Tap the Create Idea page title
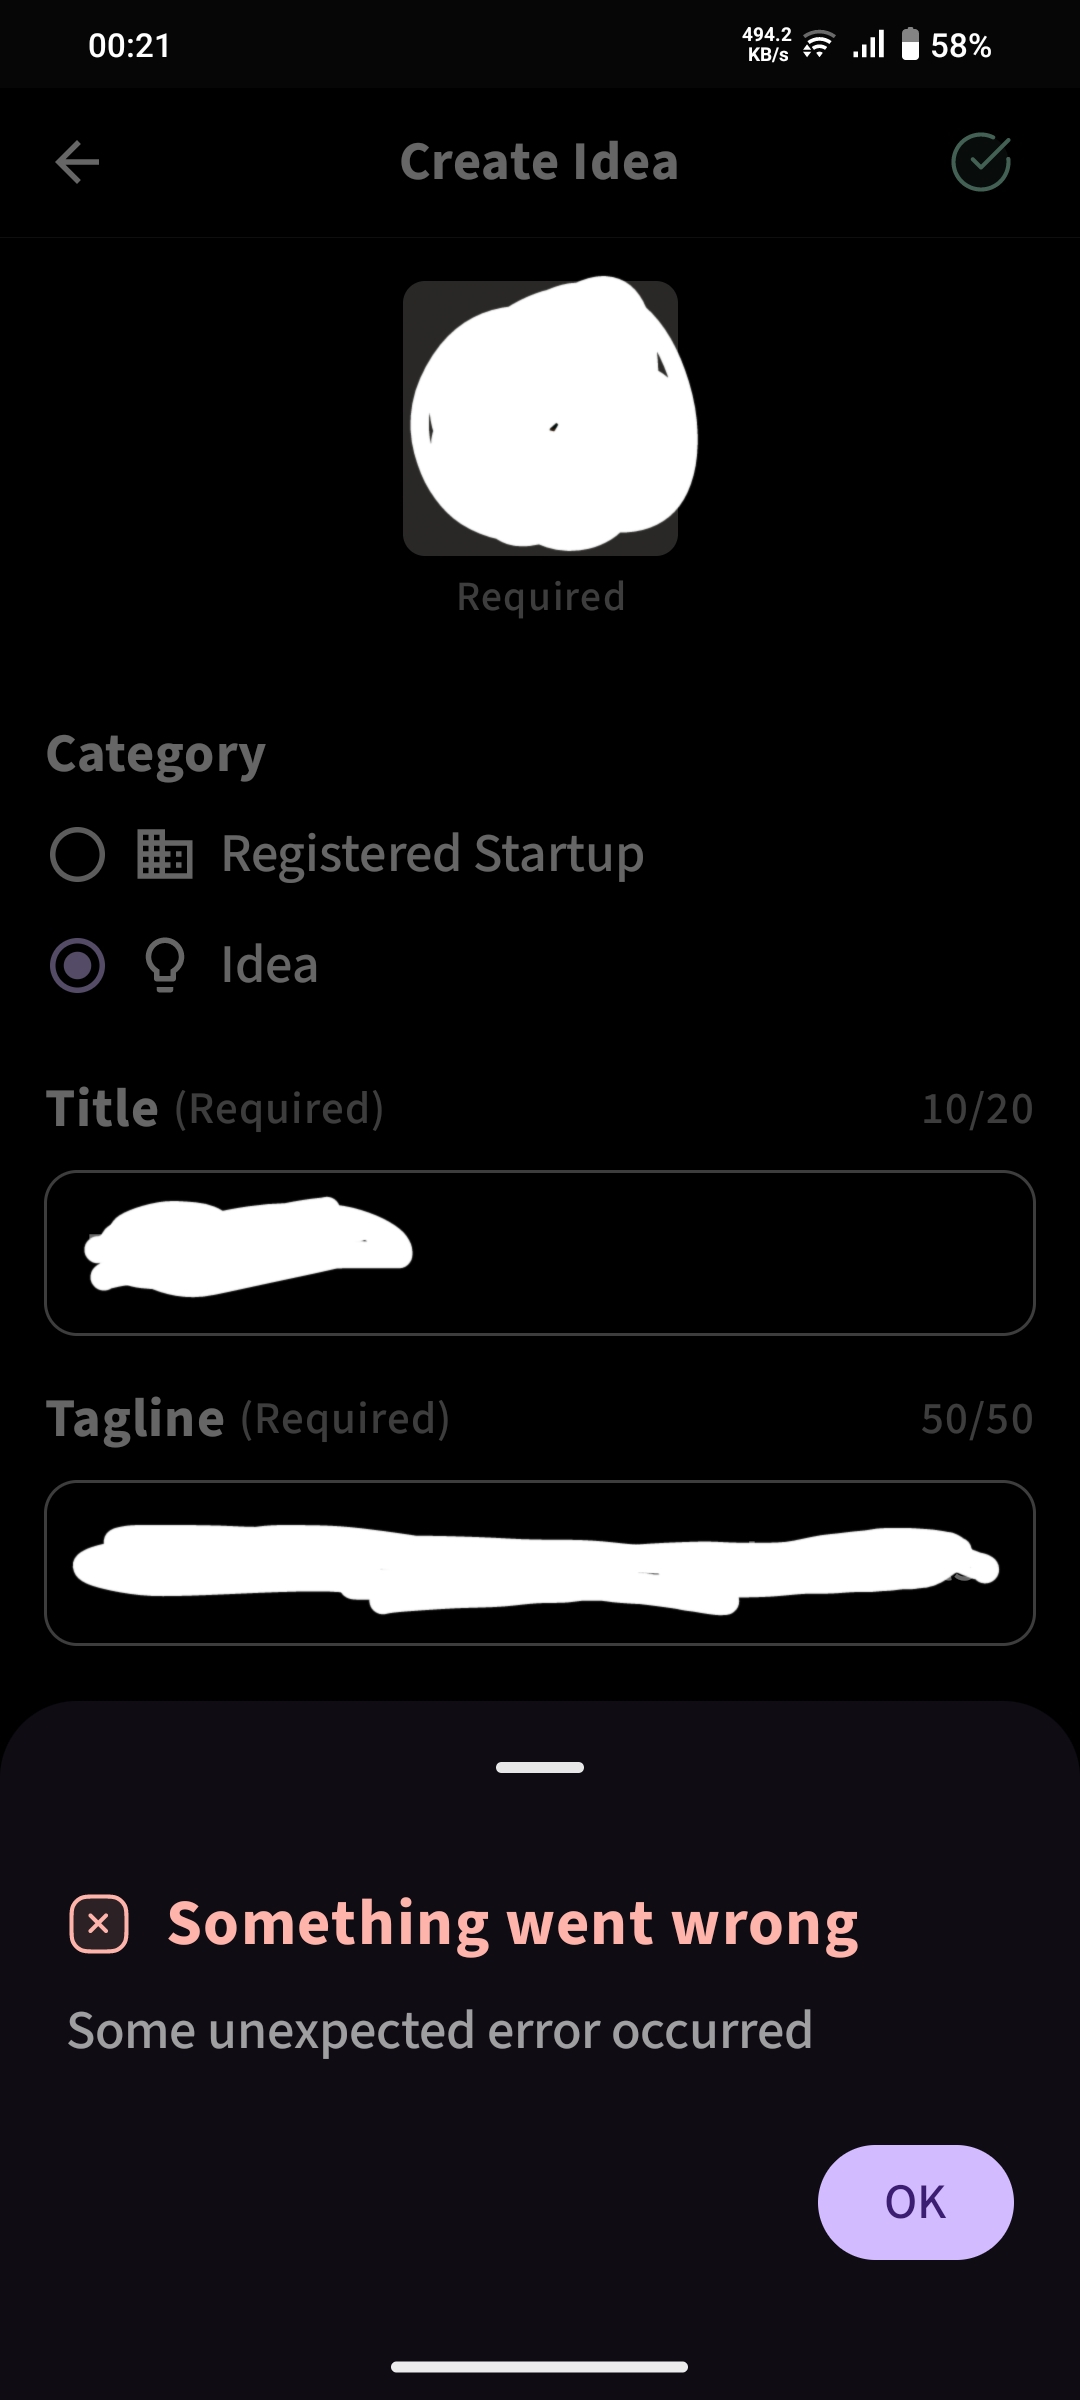Screen dimensions: 1080x2400 pos(539,162)
